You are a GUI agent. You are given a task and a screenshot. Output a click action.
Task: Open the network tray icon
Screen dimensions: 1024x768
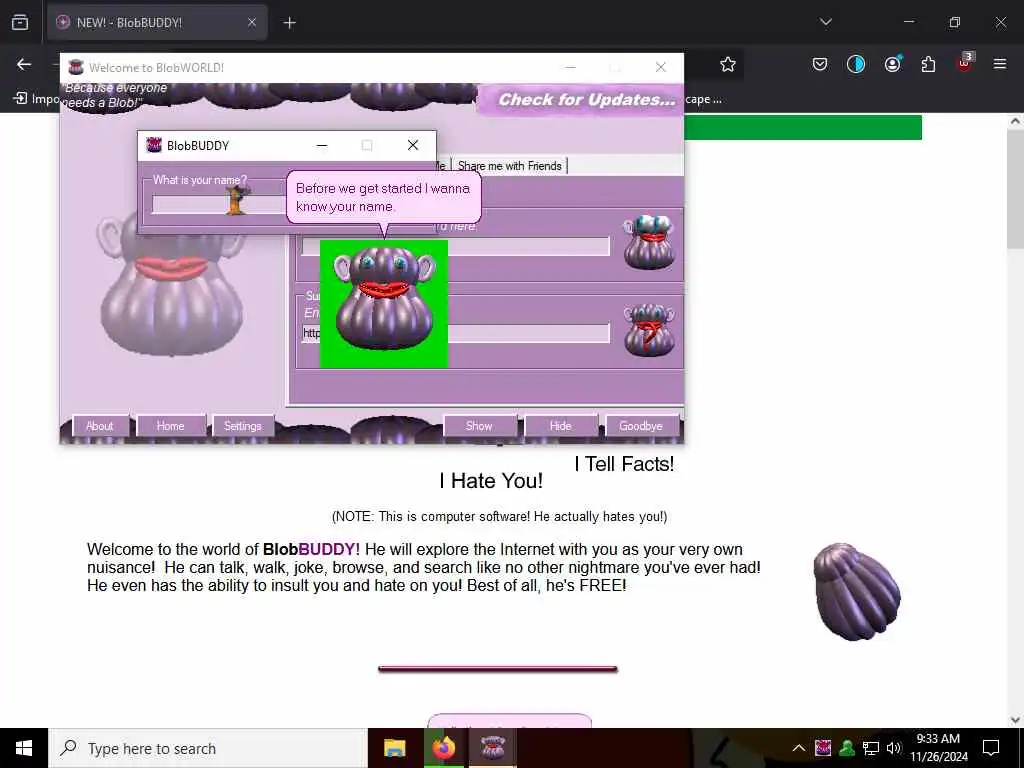[x=871, y=748]
